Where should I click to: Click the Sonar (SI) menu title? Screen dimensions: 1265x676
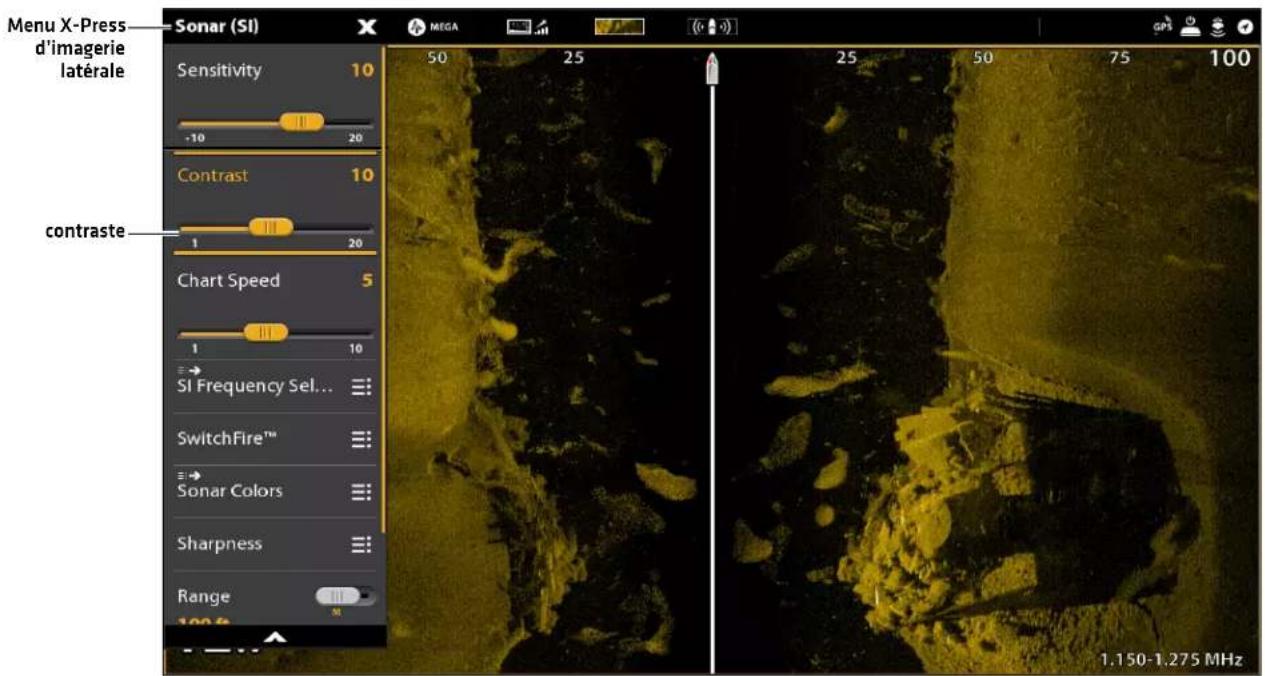217,27
